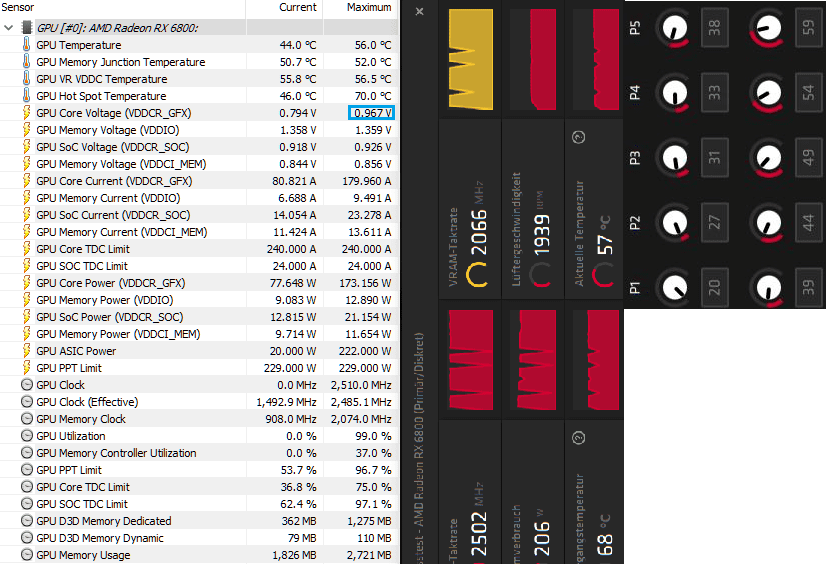Viewport: 826px width, 564px height.
Task: Edit the P2 fan value field showing 27
Action: coord(714,222)
